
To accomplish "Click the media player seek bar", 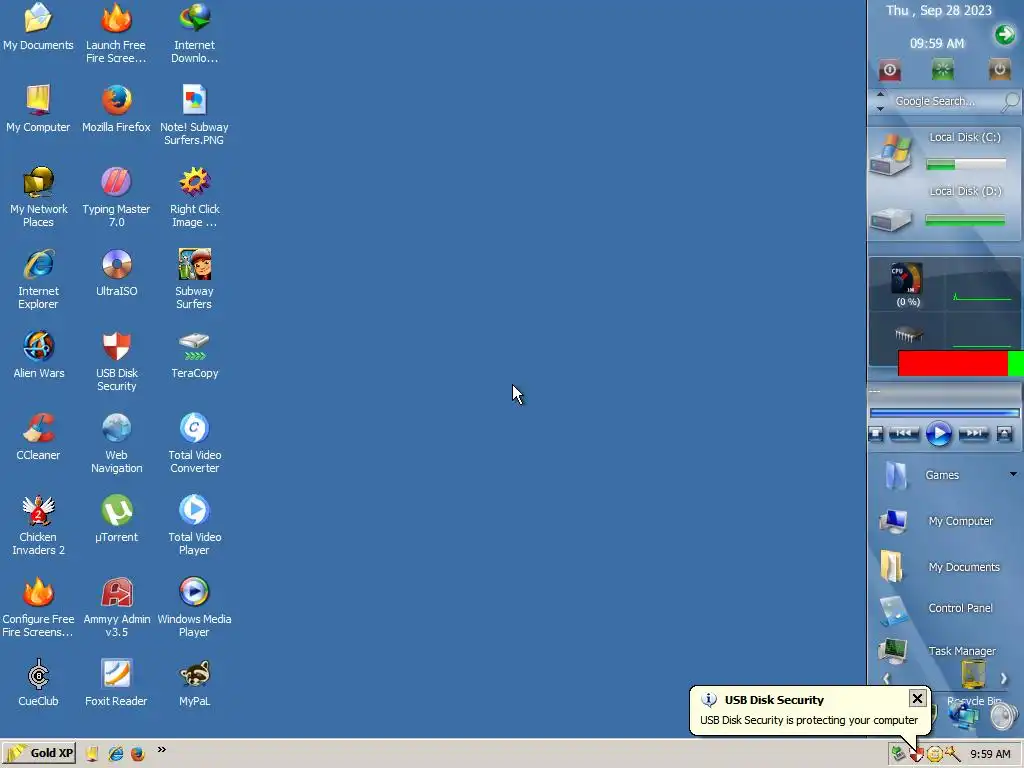I will (944, 413).
